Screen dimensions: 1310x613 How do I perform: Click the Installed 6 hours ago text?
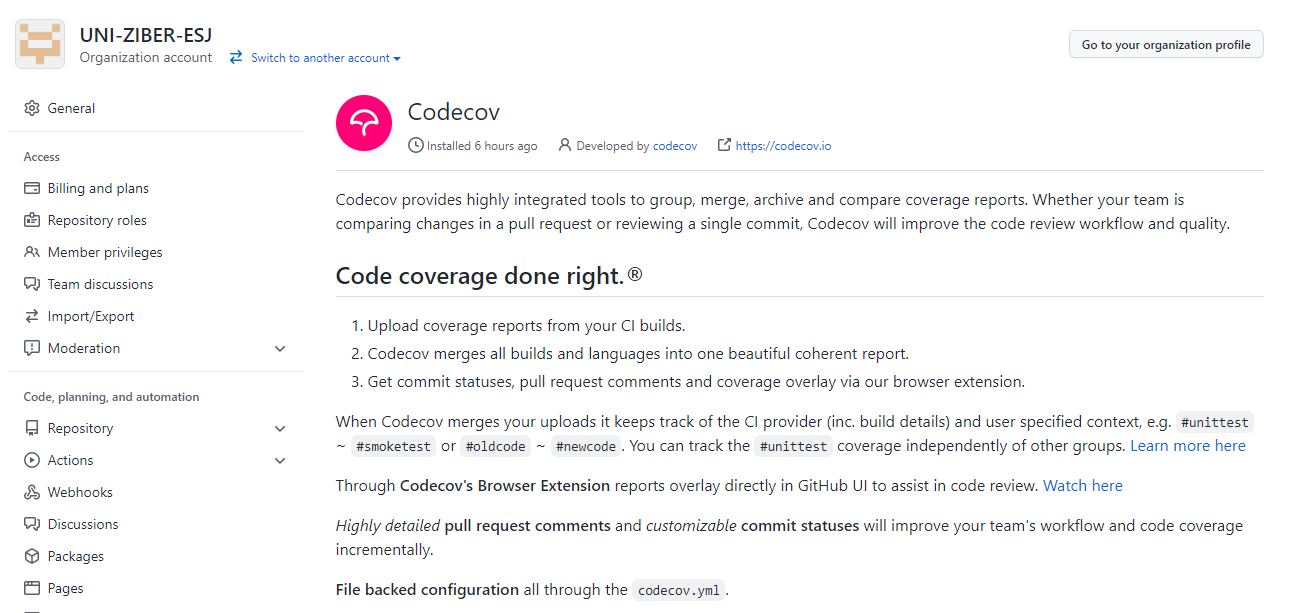point(482,146)
